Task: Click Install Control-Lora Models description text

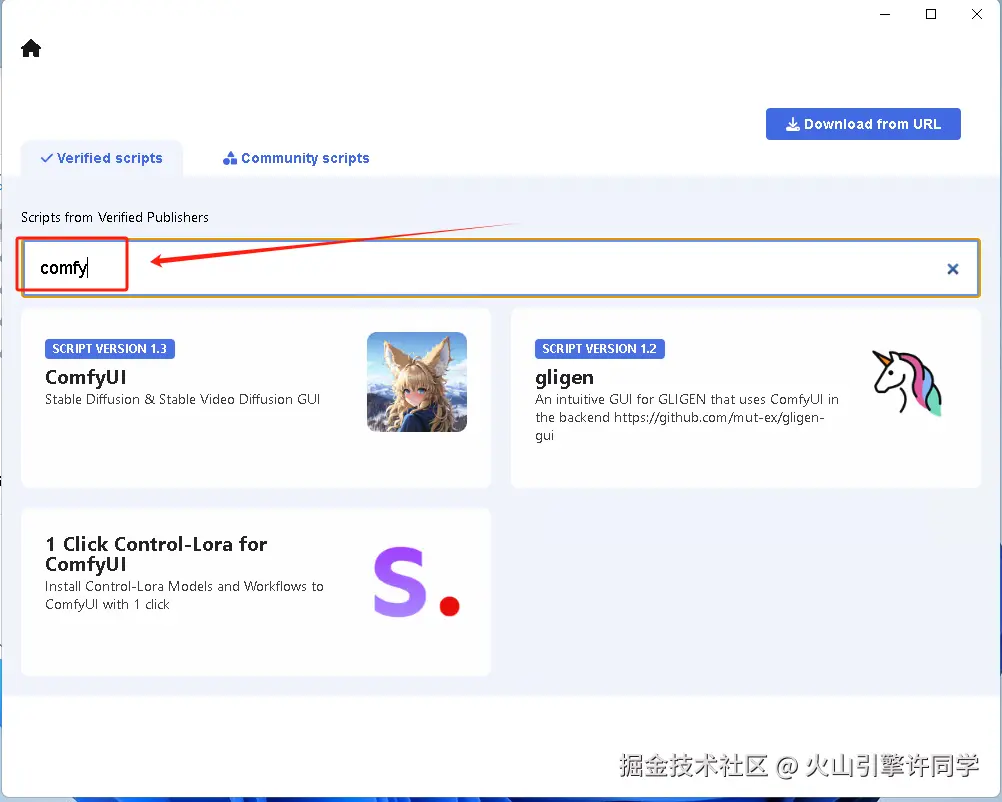Action: 184,595
